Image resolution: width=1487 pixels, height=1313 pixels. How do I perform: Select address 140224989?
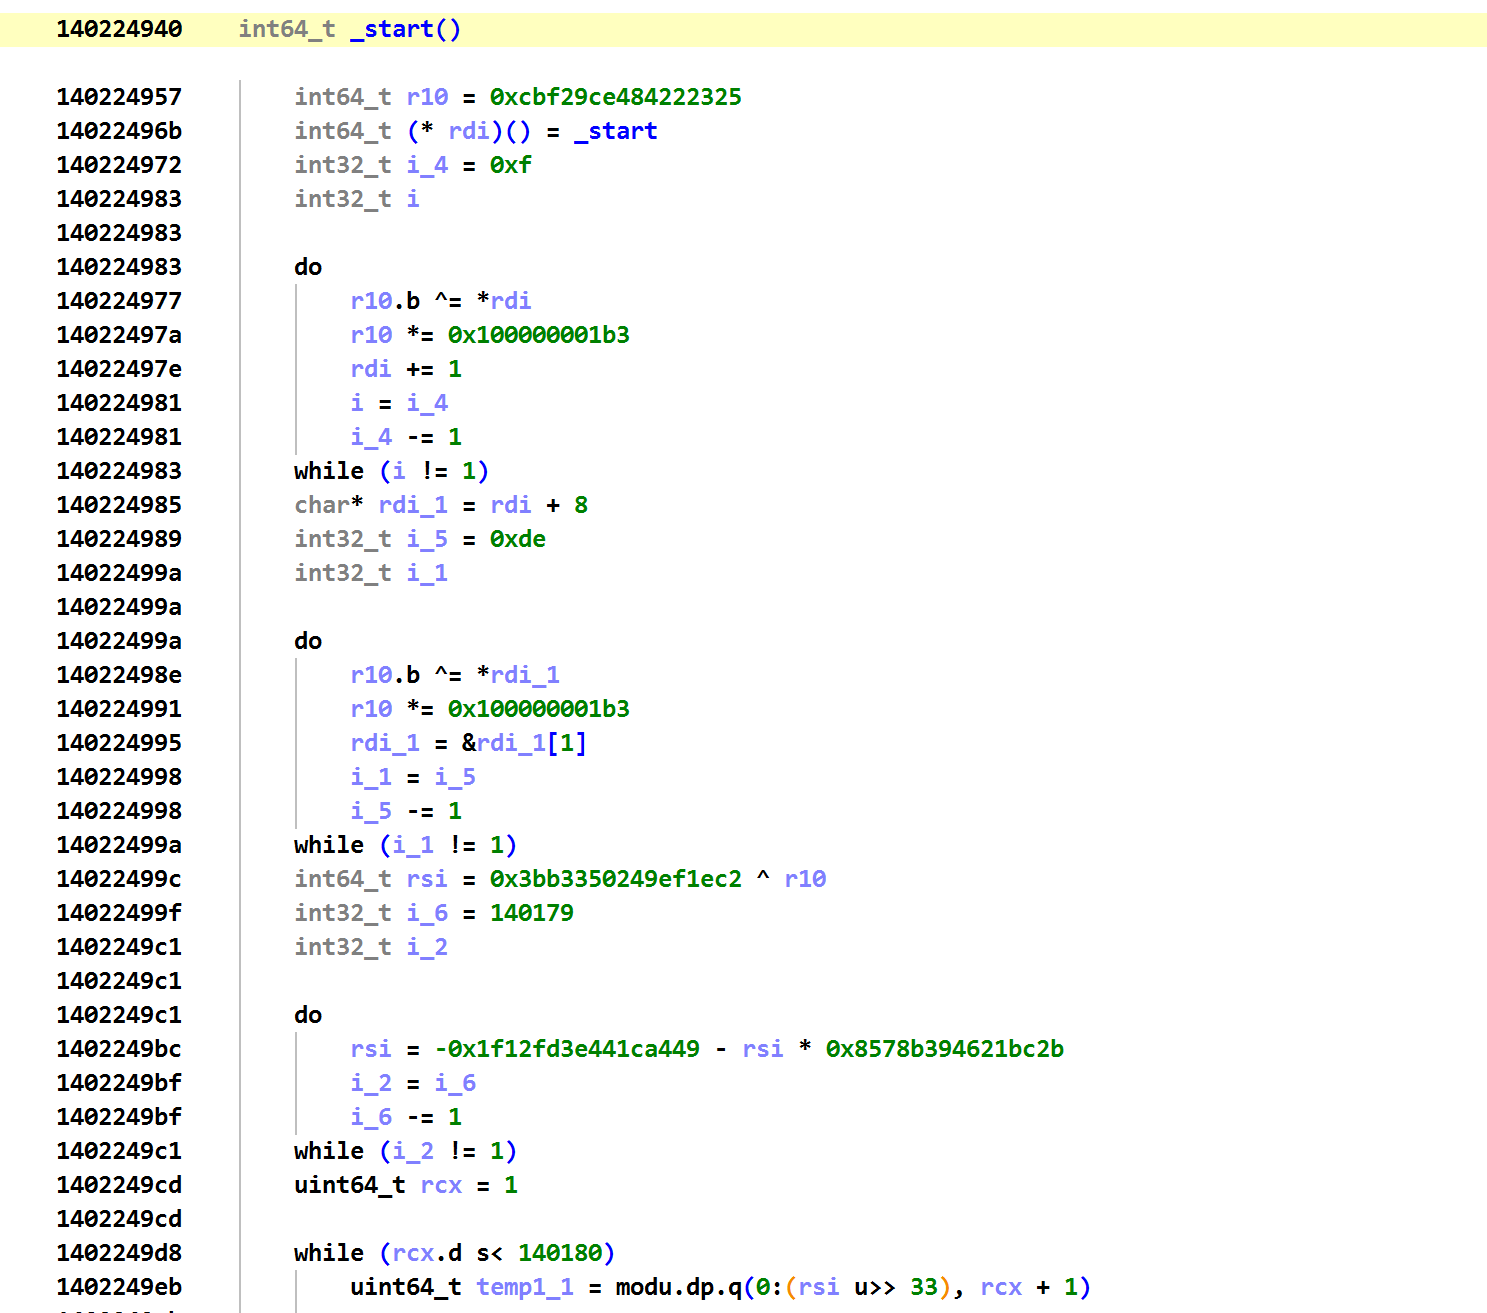point(119,539)
